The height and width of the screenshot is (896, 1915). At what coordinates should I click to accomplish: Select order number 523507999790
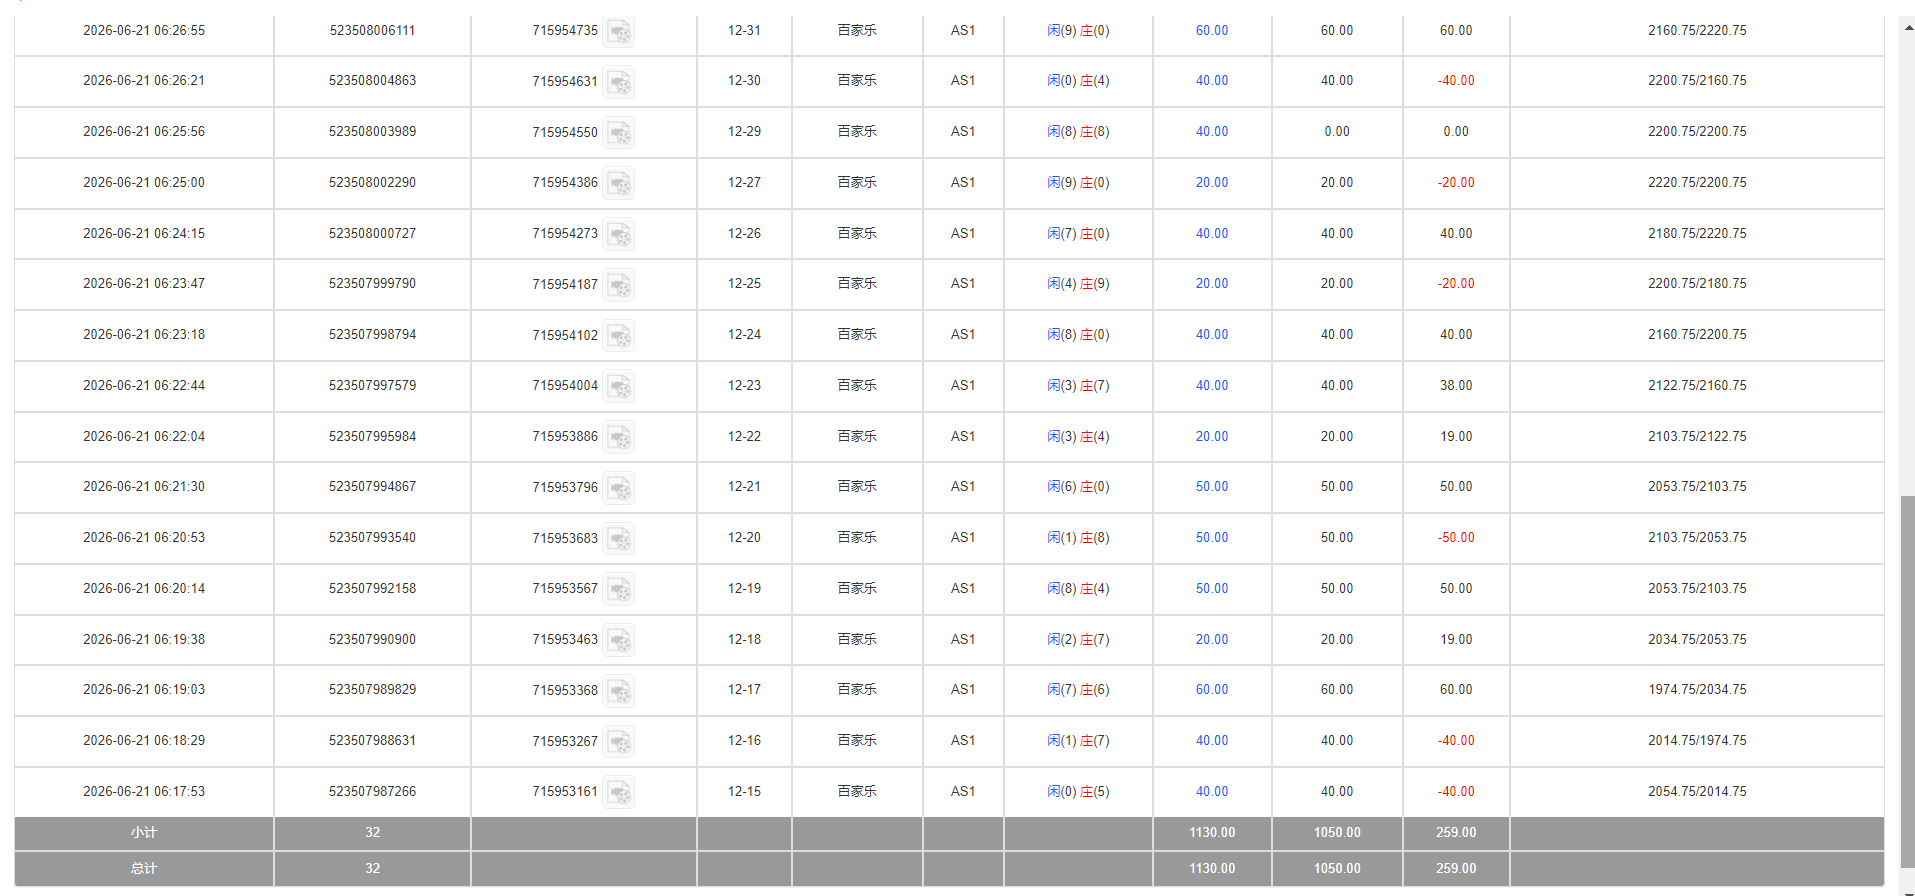coord(372,284)
